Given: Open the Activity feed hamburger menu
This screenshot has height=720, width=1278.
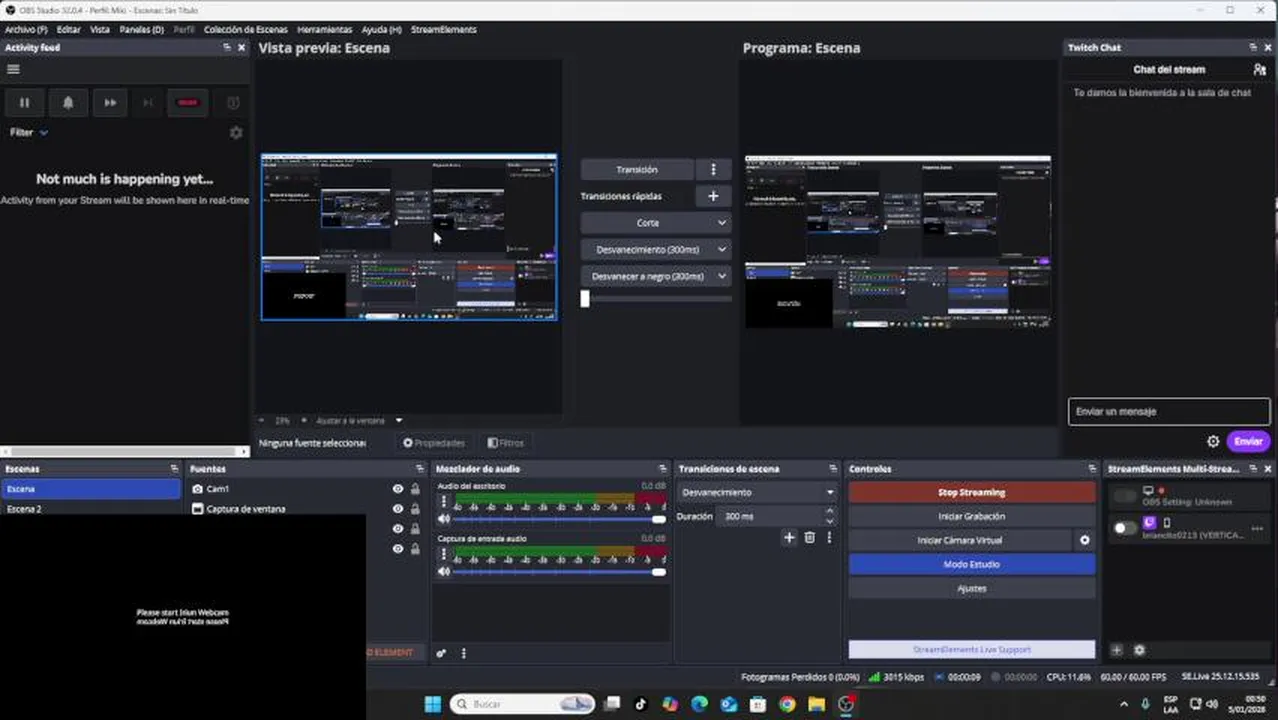Looking at the screenshot, I should pyautogui.click(x=13, y=69).
